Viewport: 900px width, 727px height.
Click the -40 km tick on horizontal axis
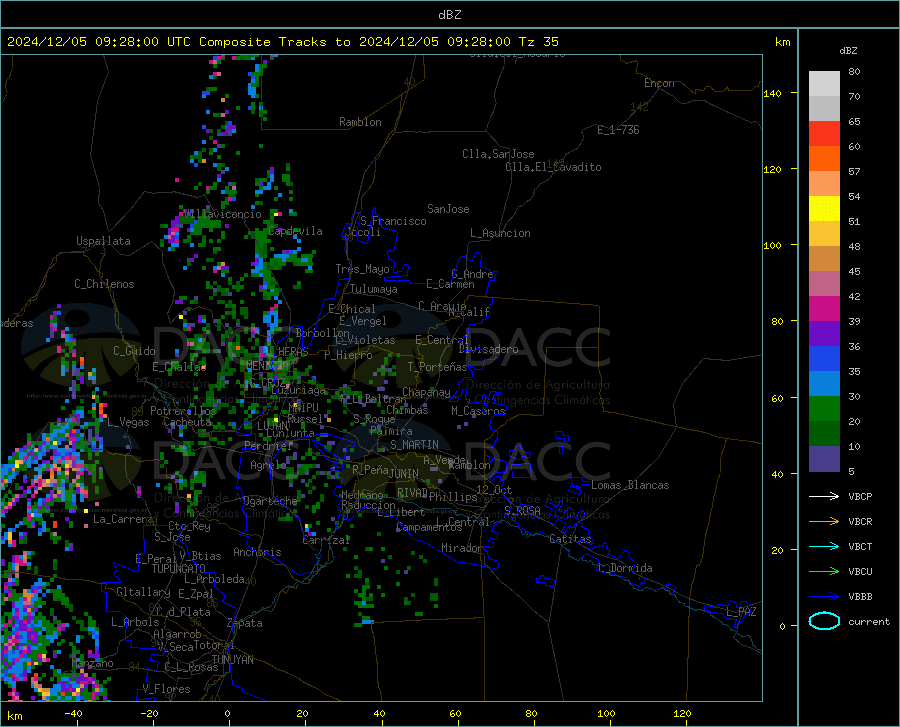[73, 713]
